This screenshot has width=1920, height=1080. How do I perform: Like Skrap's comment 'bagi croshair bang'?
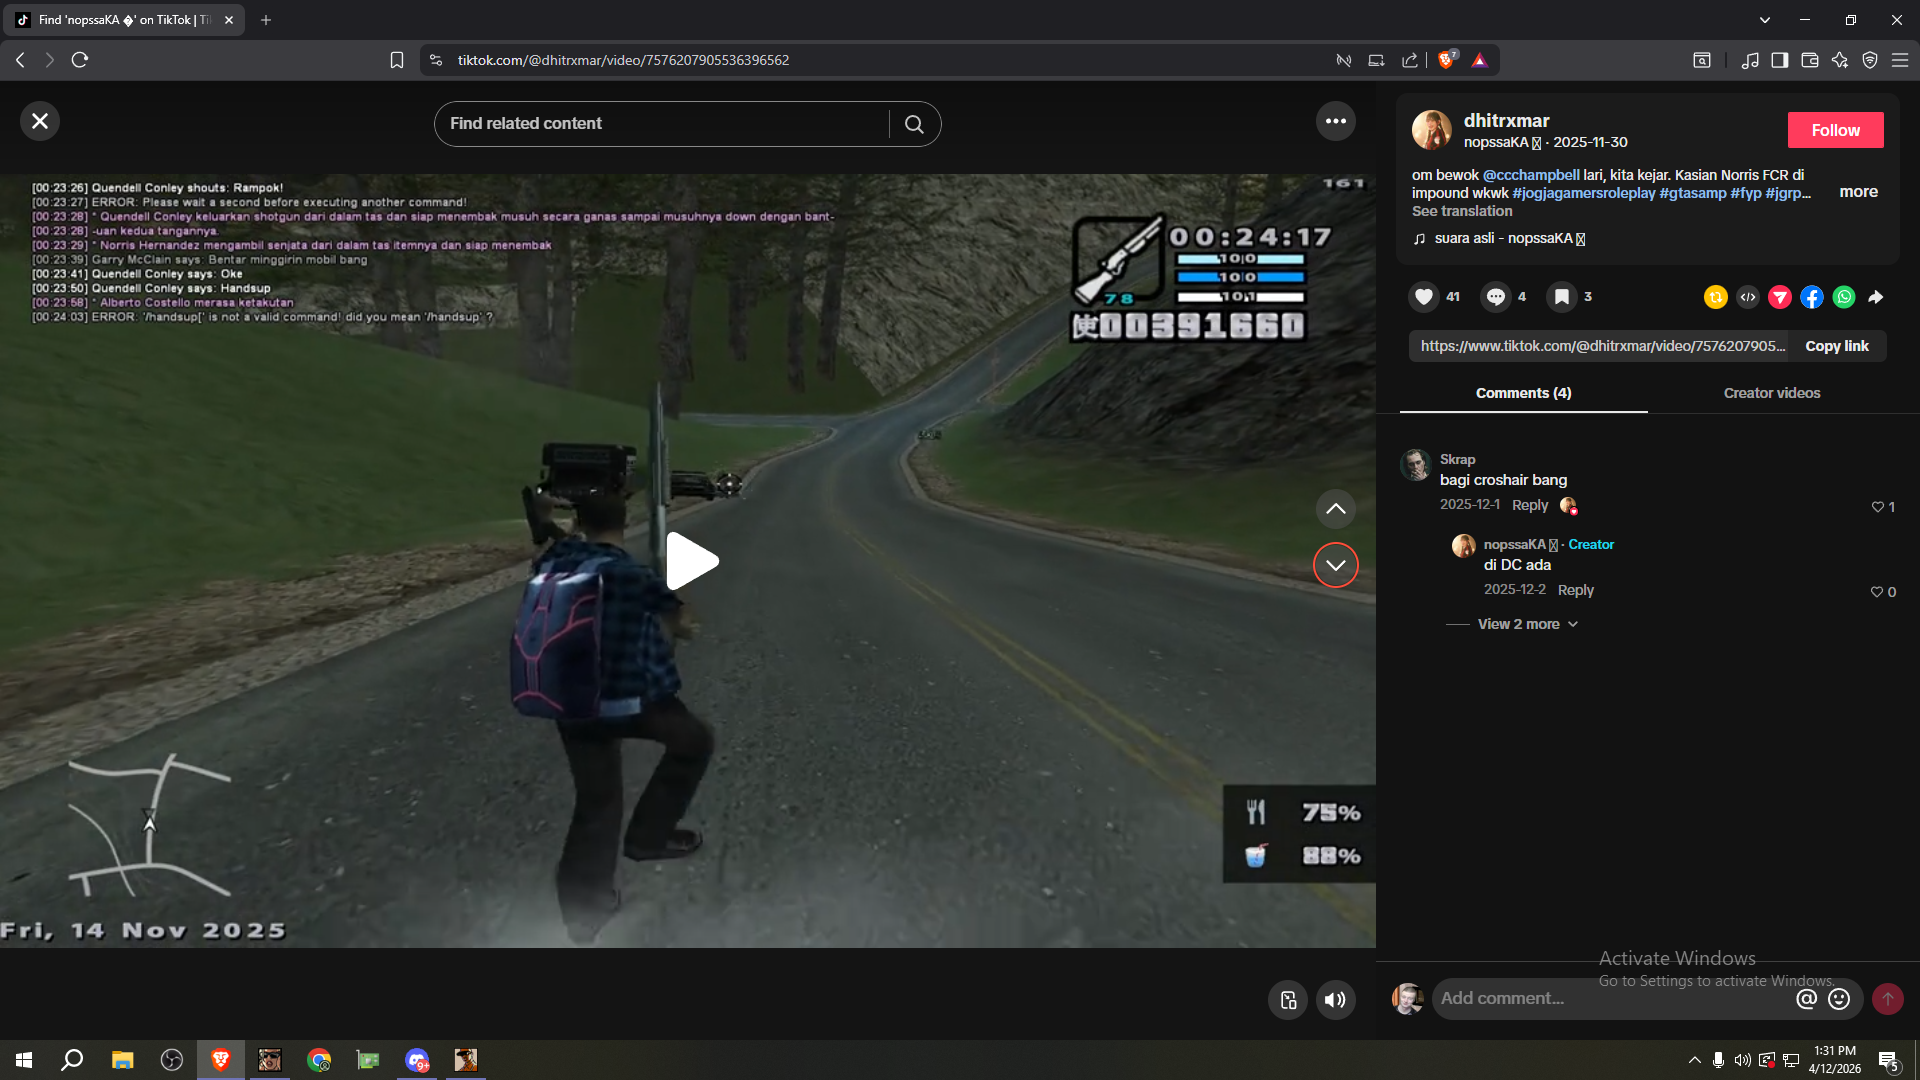coord(1878,507)
